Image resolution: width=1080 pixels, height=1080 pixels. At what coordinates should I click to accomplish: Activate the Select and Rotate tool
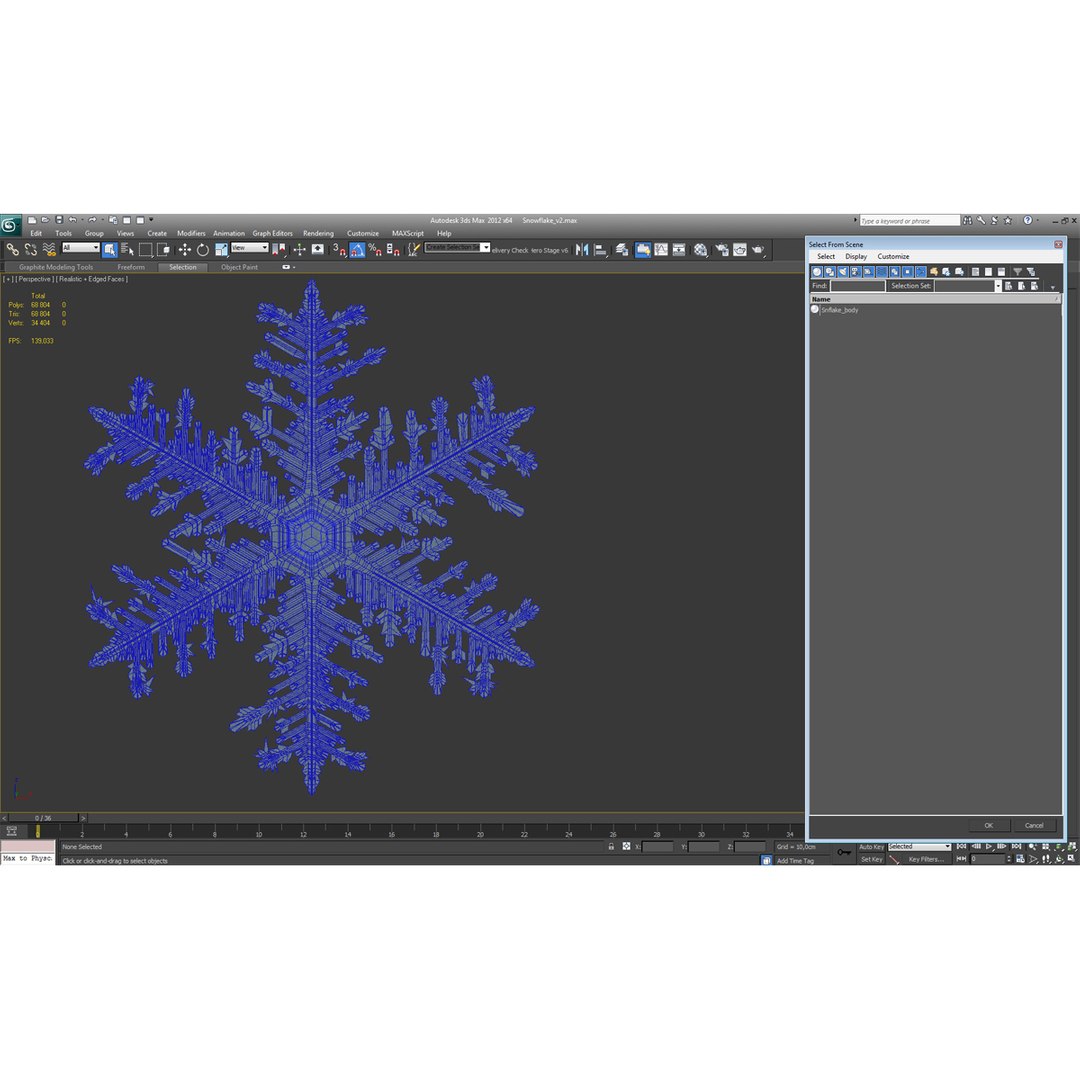[x=202, y=249]
